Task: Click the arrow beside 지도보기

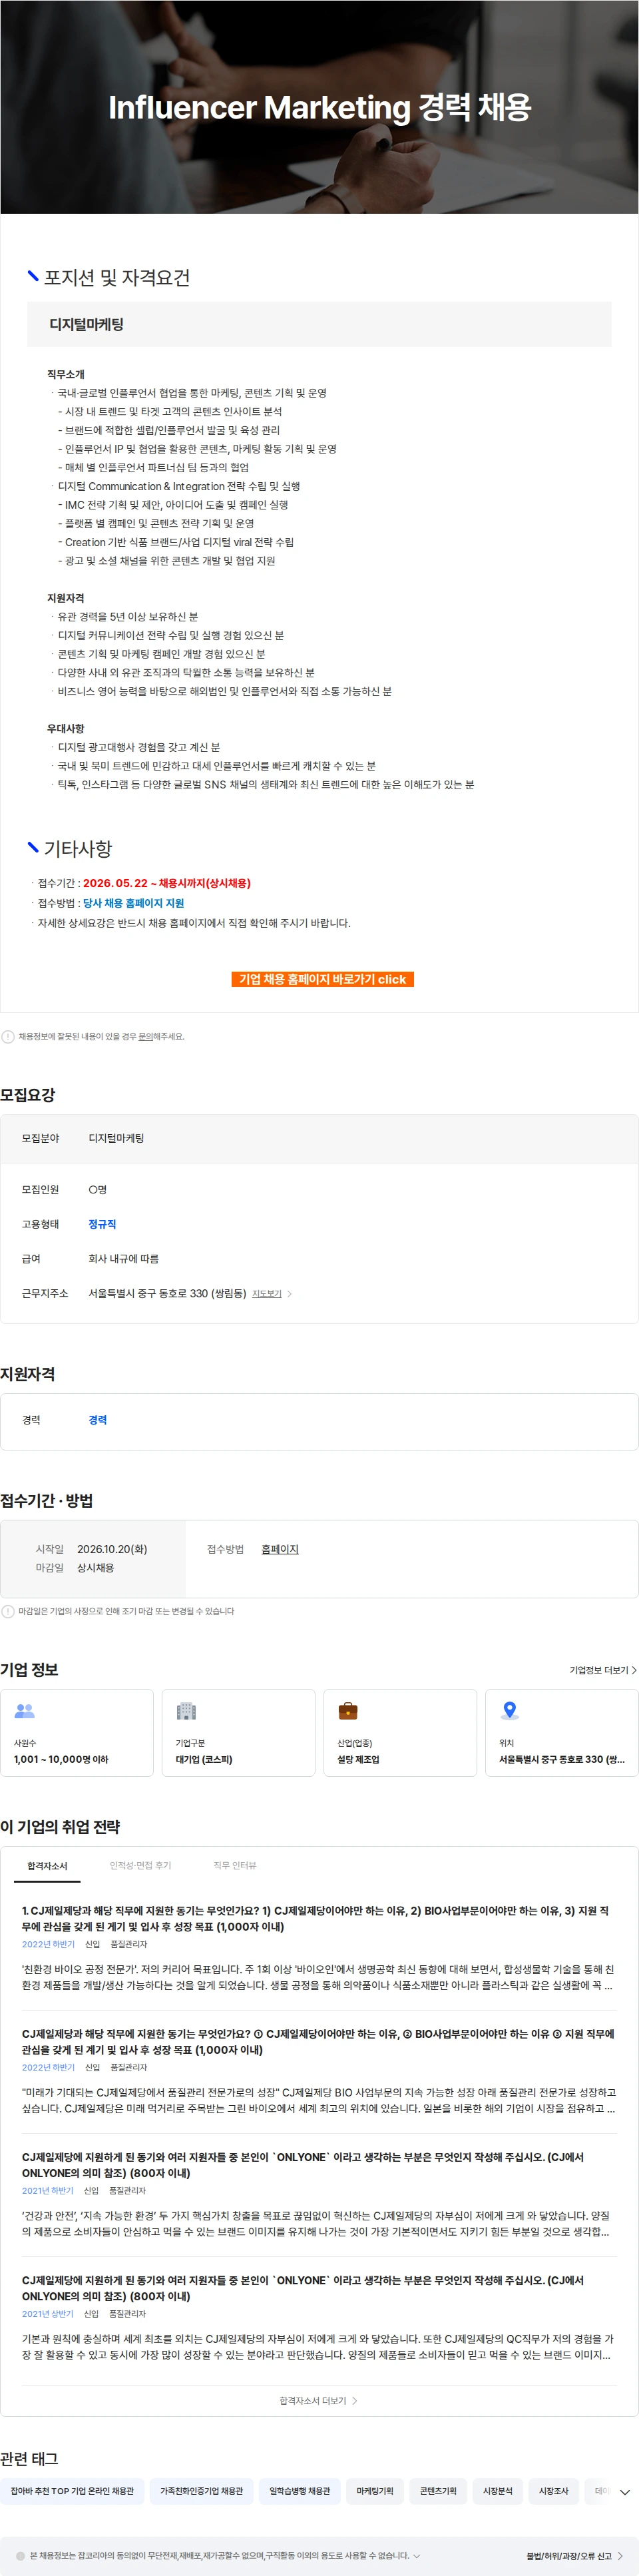Action: 290,1294
